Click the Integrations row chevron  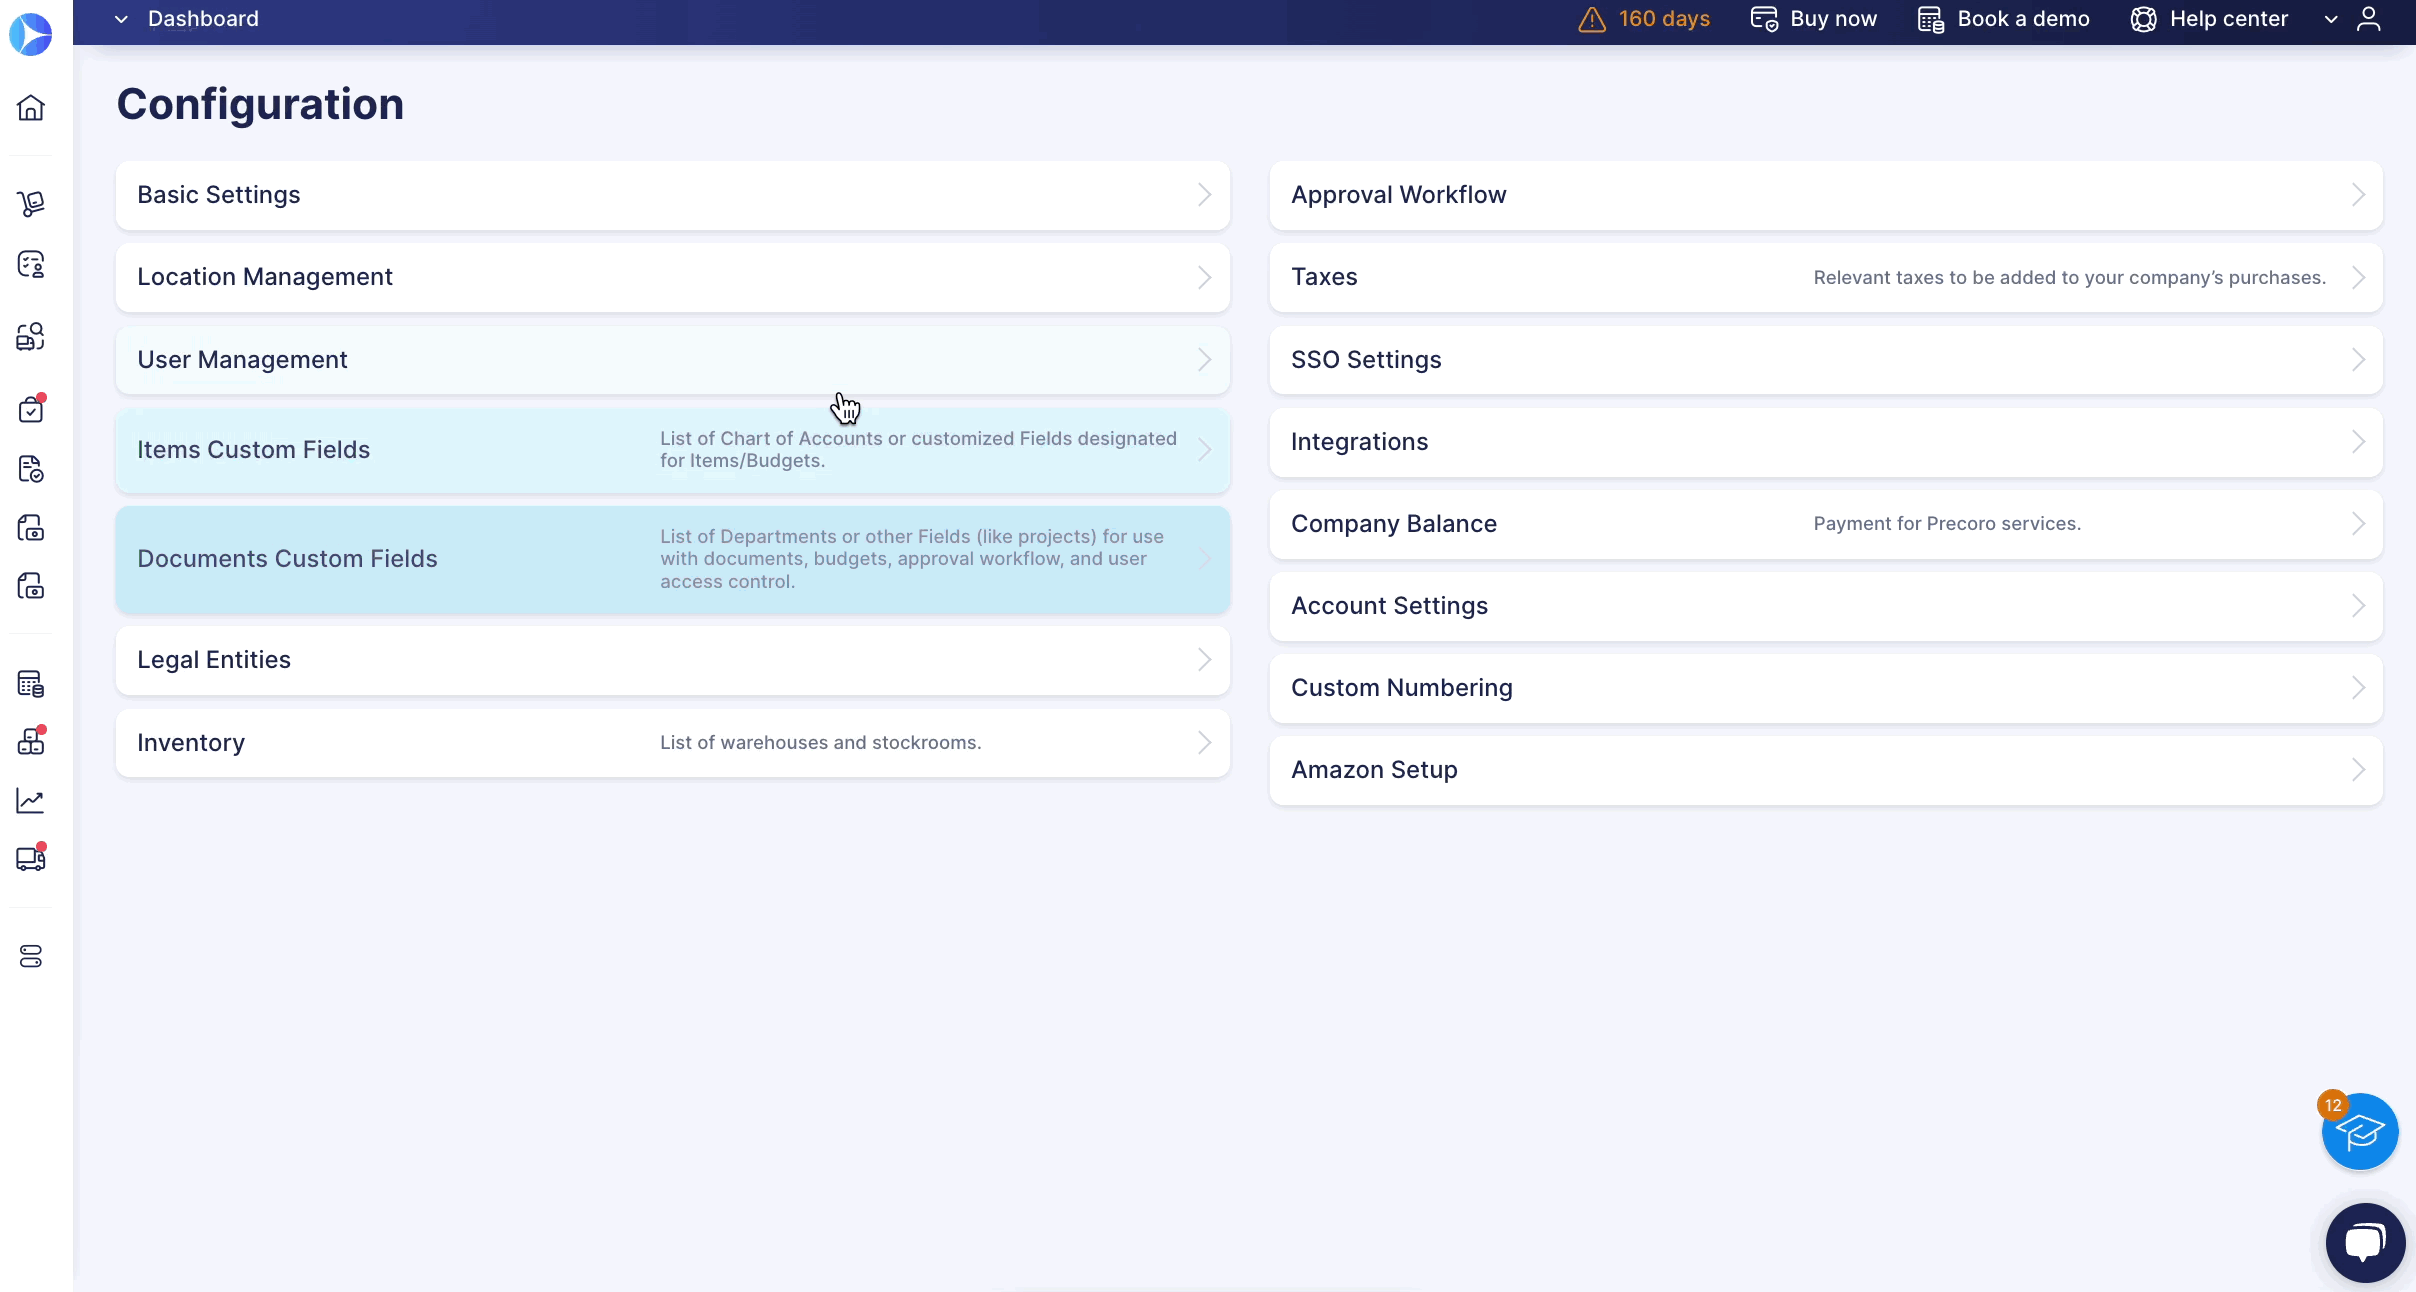point(2358,442)
